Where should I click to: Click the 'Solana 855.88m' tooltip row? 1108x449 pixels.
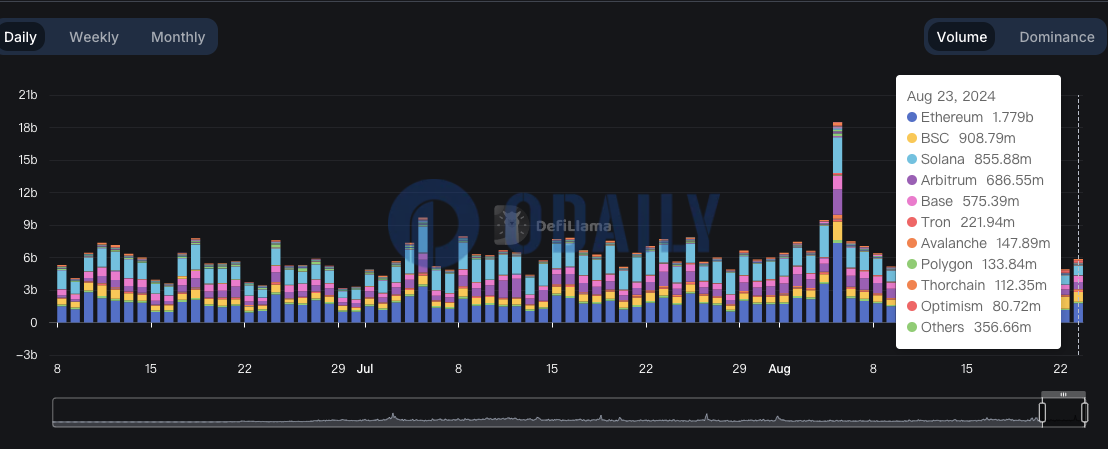point(971,159)
